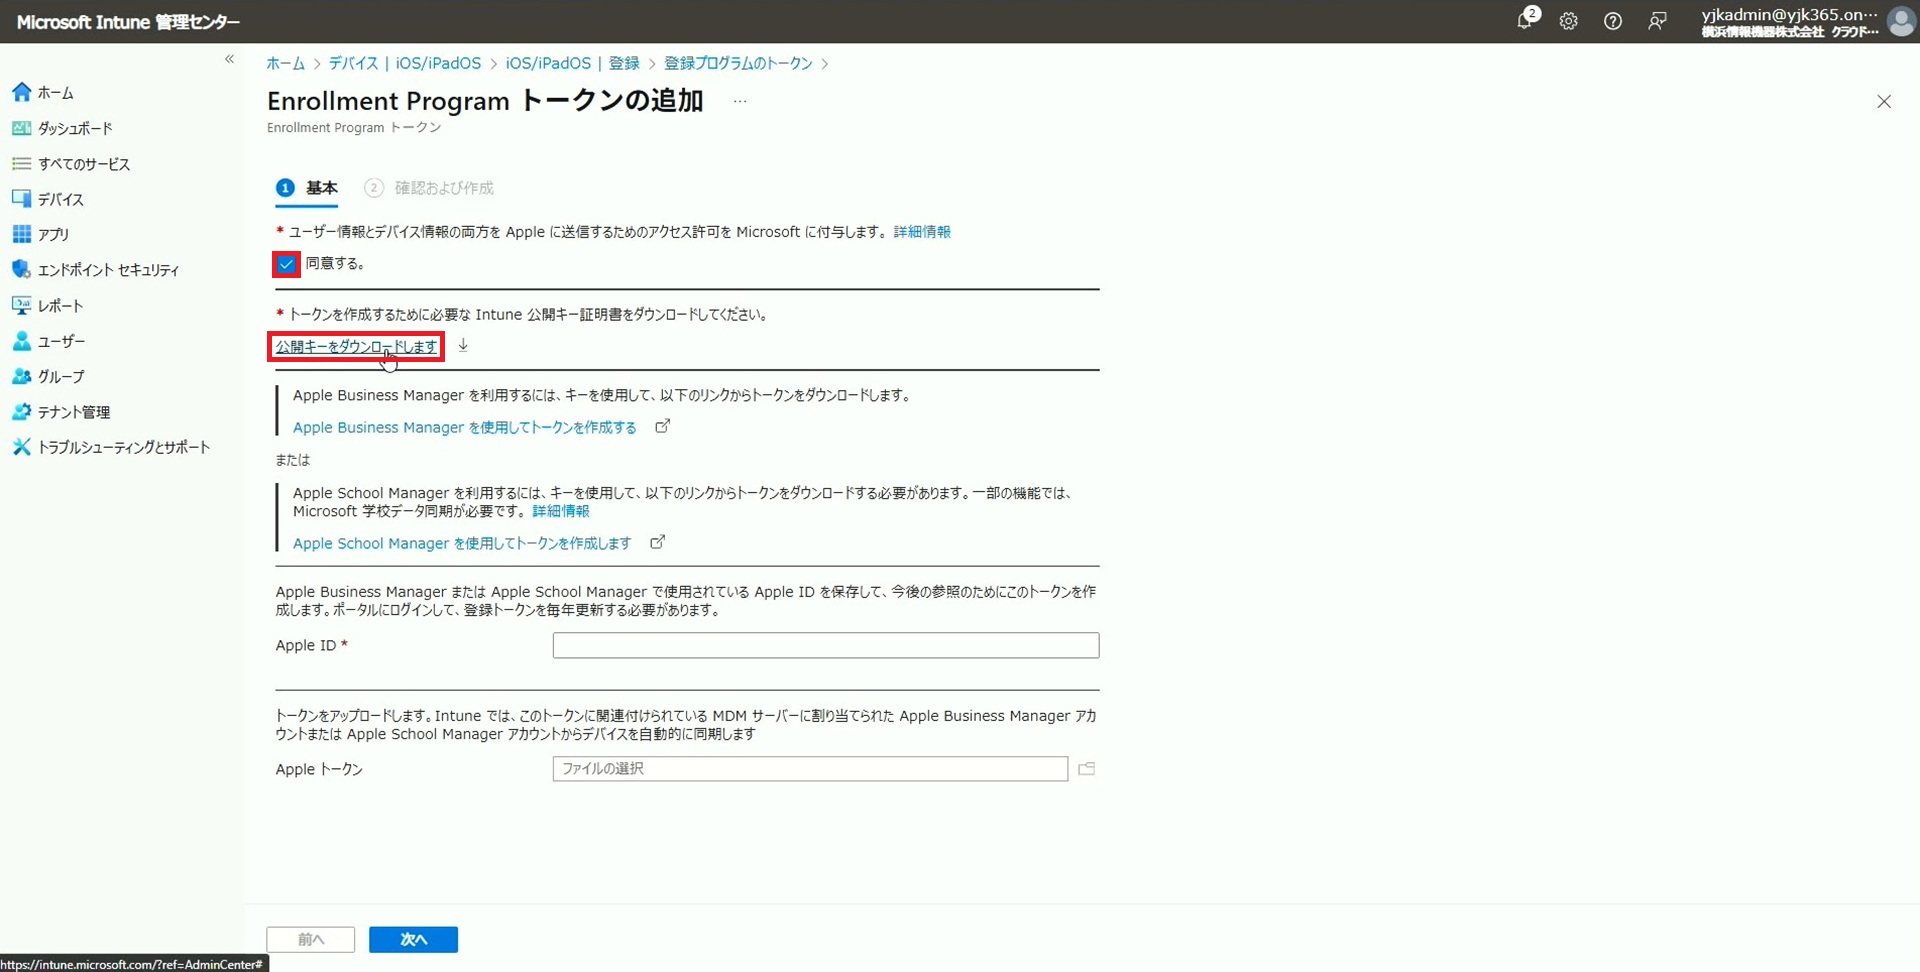Open テナント管理 in sidebar

61,412
